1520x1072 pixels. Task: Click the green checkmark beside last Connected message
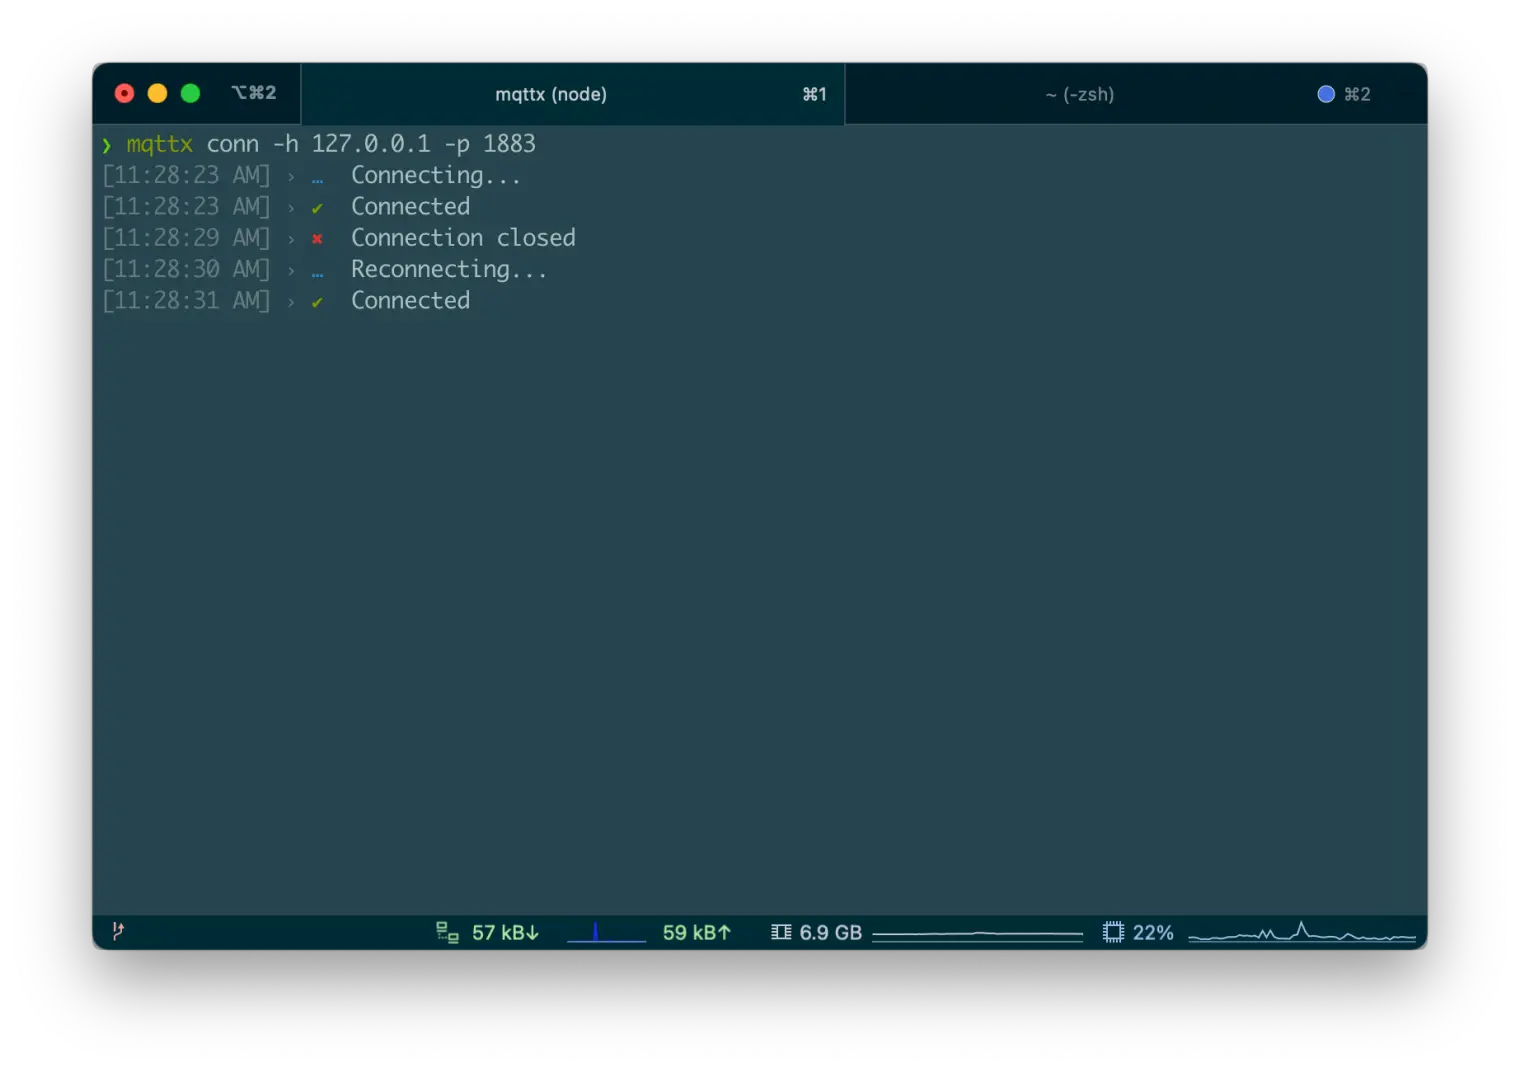(x=317, y=301)
